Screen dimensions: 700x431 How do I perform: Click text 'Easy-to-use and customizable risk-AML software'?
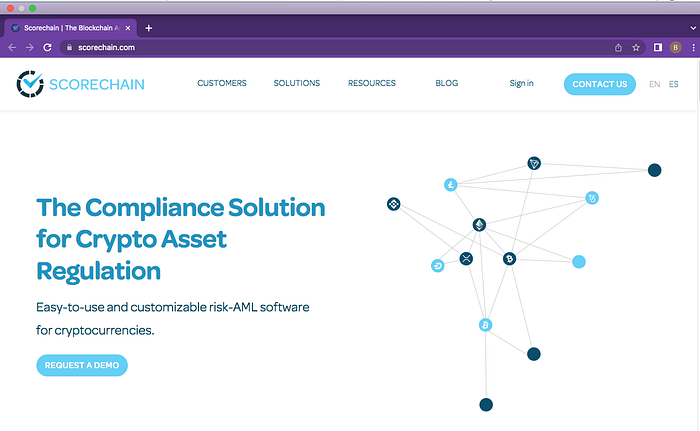172,307
